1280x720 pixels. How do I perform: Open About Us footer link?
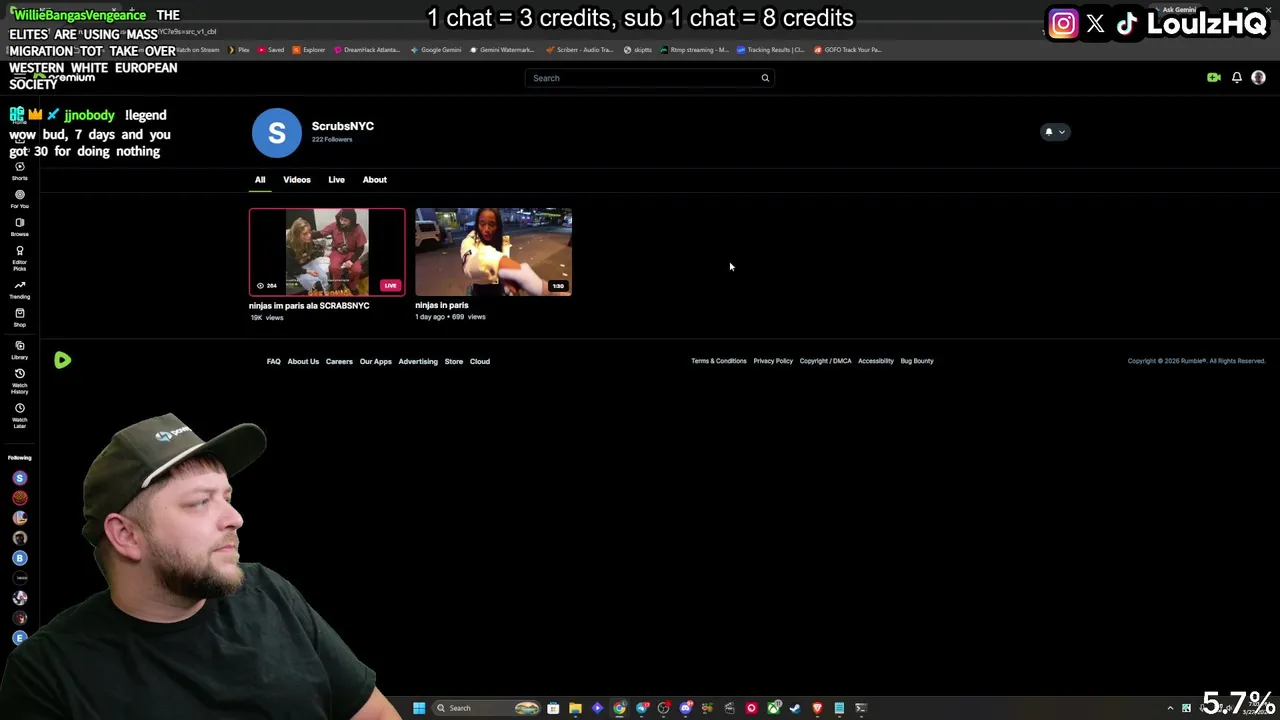[303, 361]
